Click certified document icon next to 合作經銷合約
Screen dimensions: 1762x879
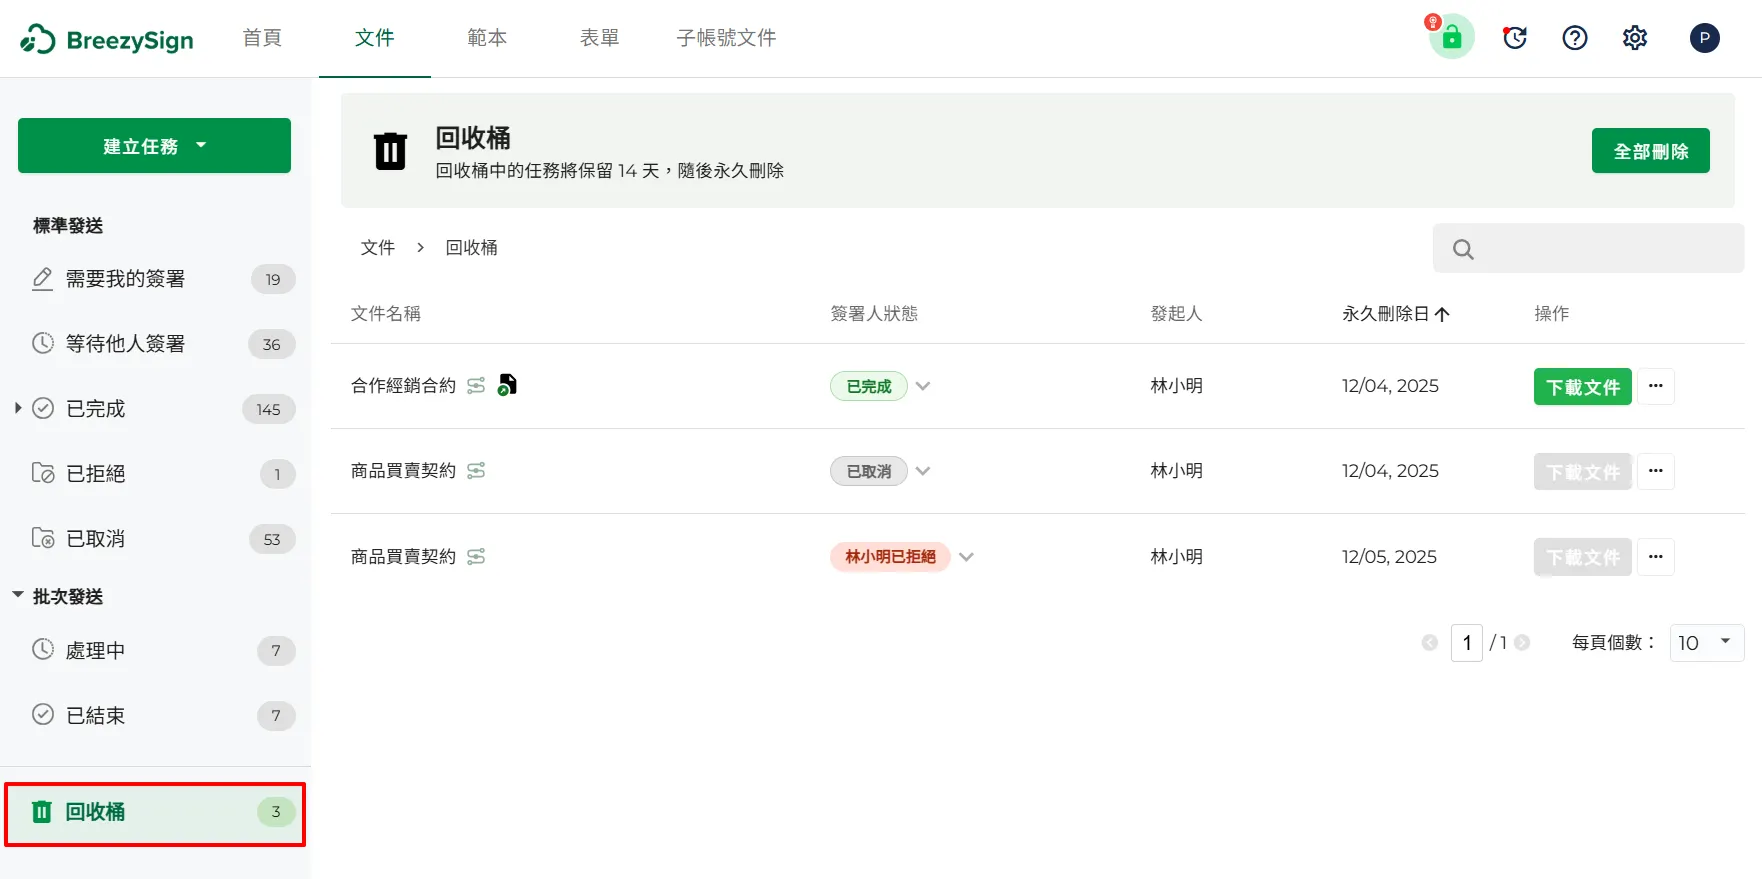(507, 385)
